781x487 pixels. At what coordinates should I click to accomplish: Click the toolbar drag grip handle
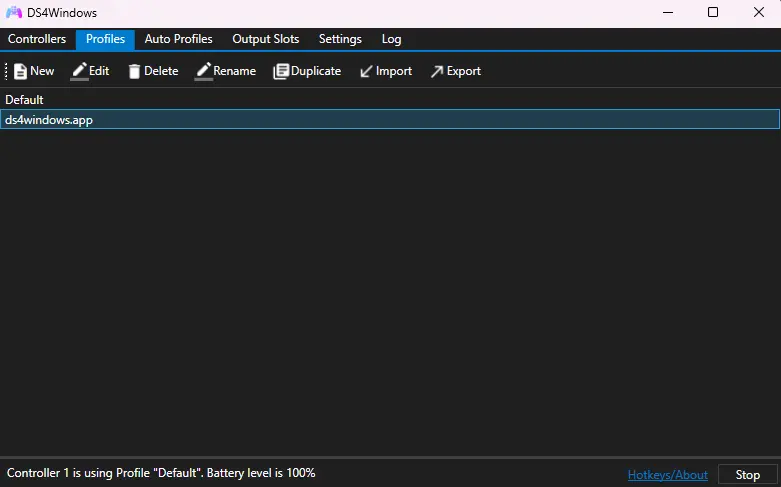coord(6,71)
